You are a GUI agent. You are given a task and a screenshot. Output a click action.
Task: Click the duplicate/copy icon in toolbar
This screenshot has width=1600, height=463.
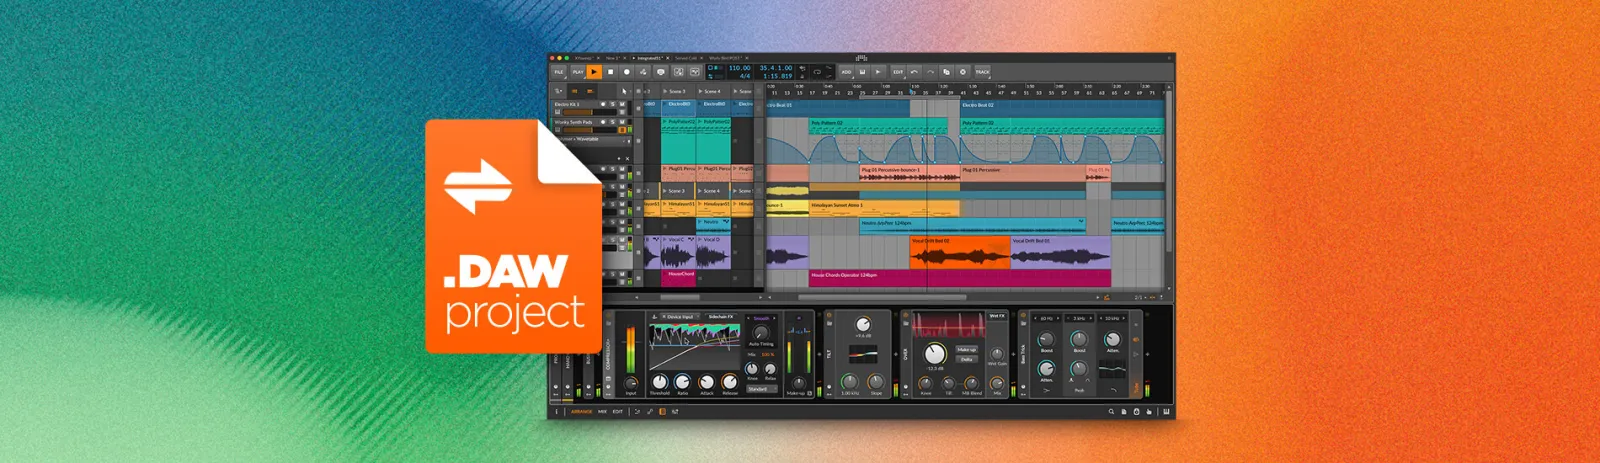point(946,72)
